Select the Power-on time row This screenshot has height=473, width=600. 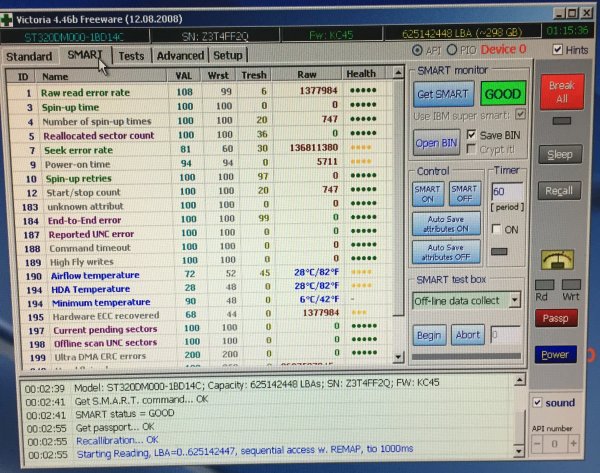tap(201, 163)
